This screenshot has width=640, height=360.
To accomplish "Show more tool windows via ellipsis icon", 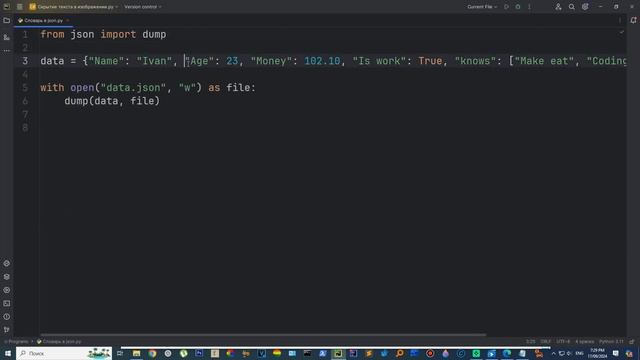I will [7, 51].
